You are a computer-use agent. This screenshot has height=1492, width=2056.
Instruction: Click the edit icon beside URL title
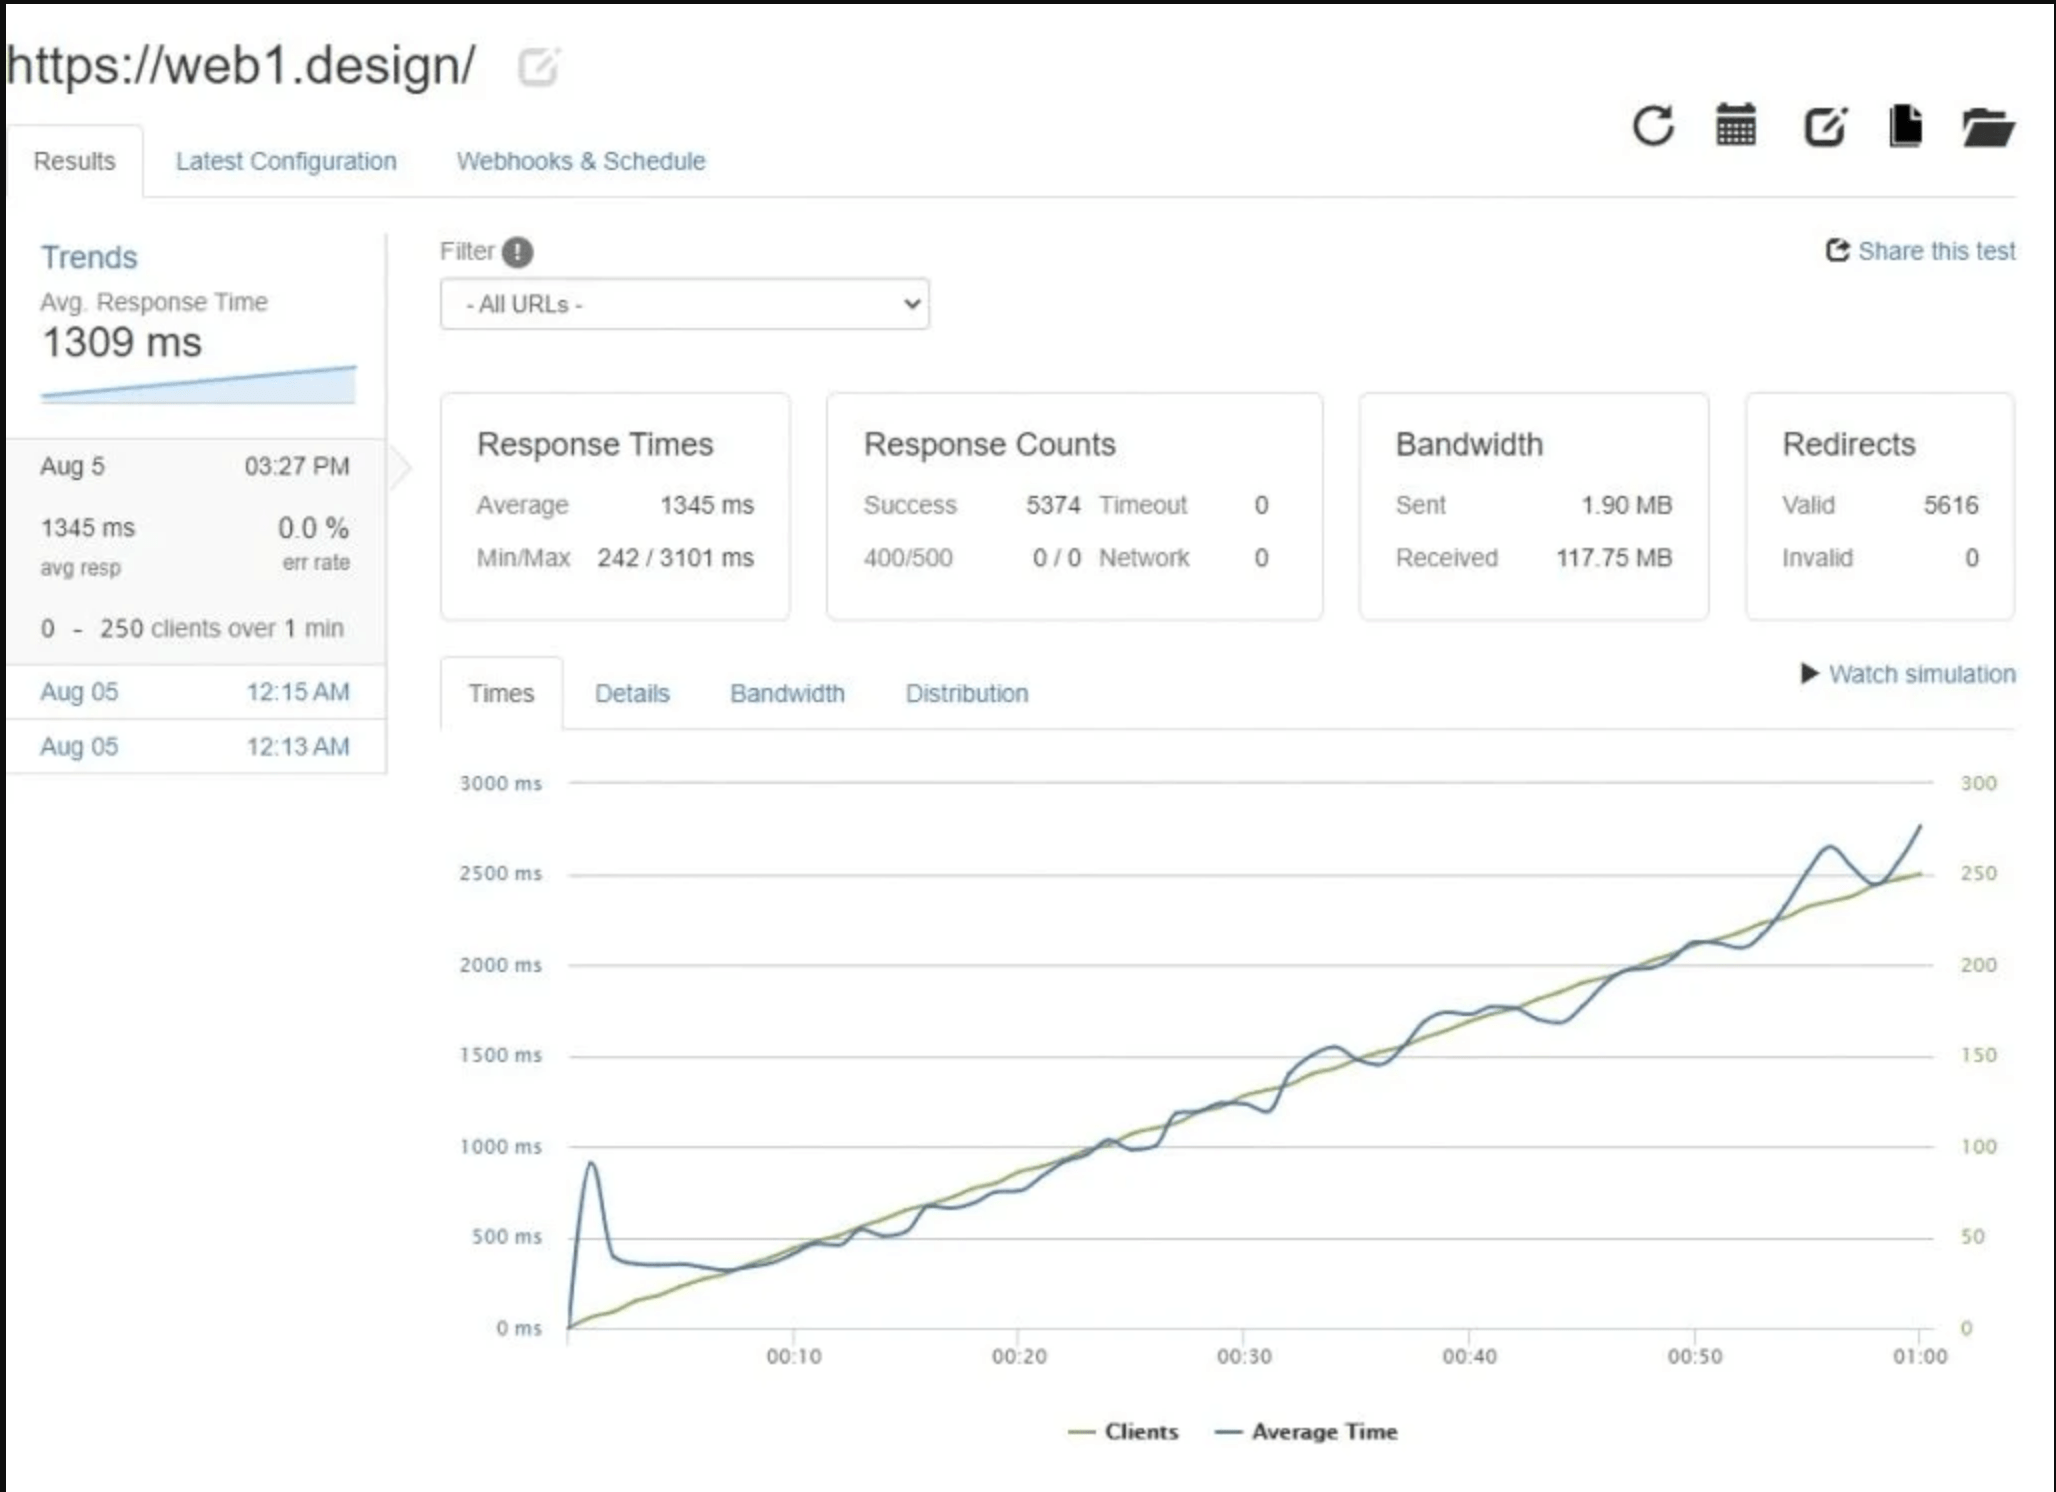(539, 66)
